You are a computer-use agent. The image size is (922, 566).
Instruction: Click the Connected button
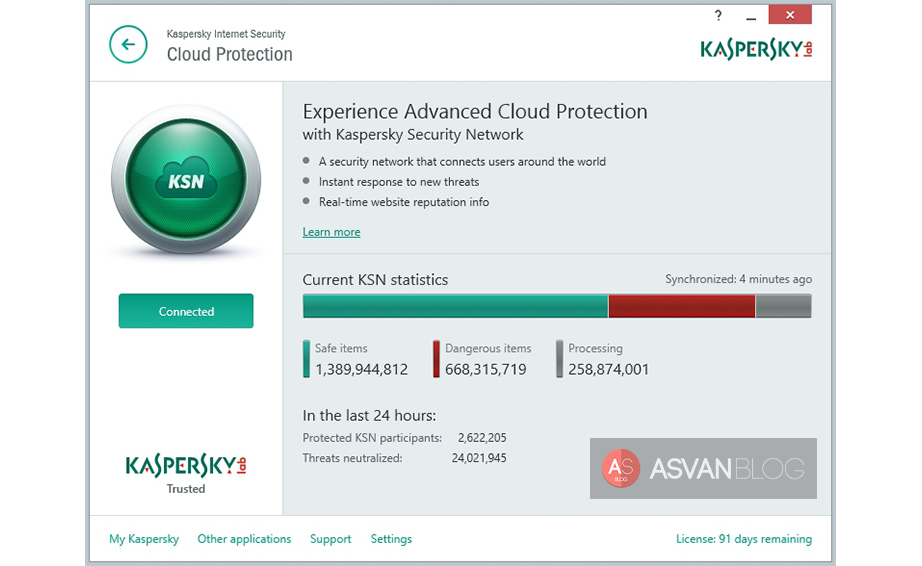186,311
